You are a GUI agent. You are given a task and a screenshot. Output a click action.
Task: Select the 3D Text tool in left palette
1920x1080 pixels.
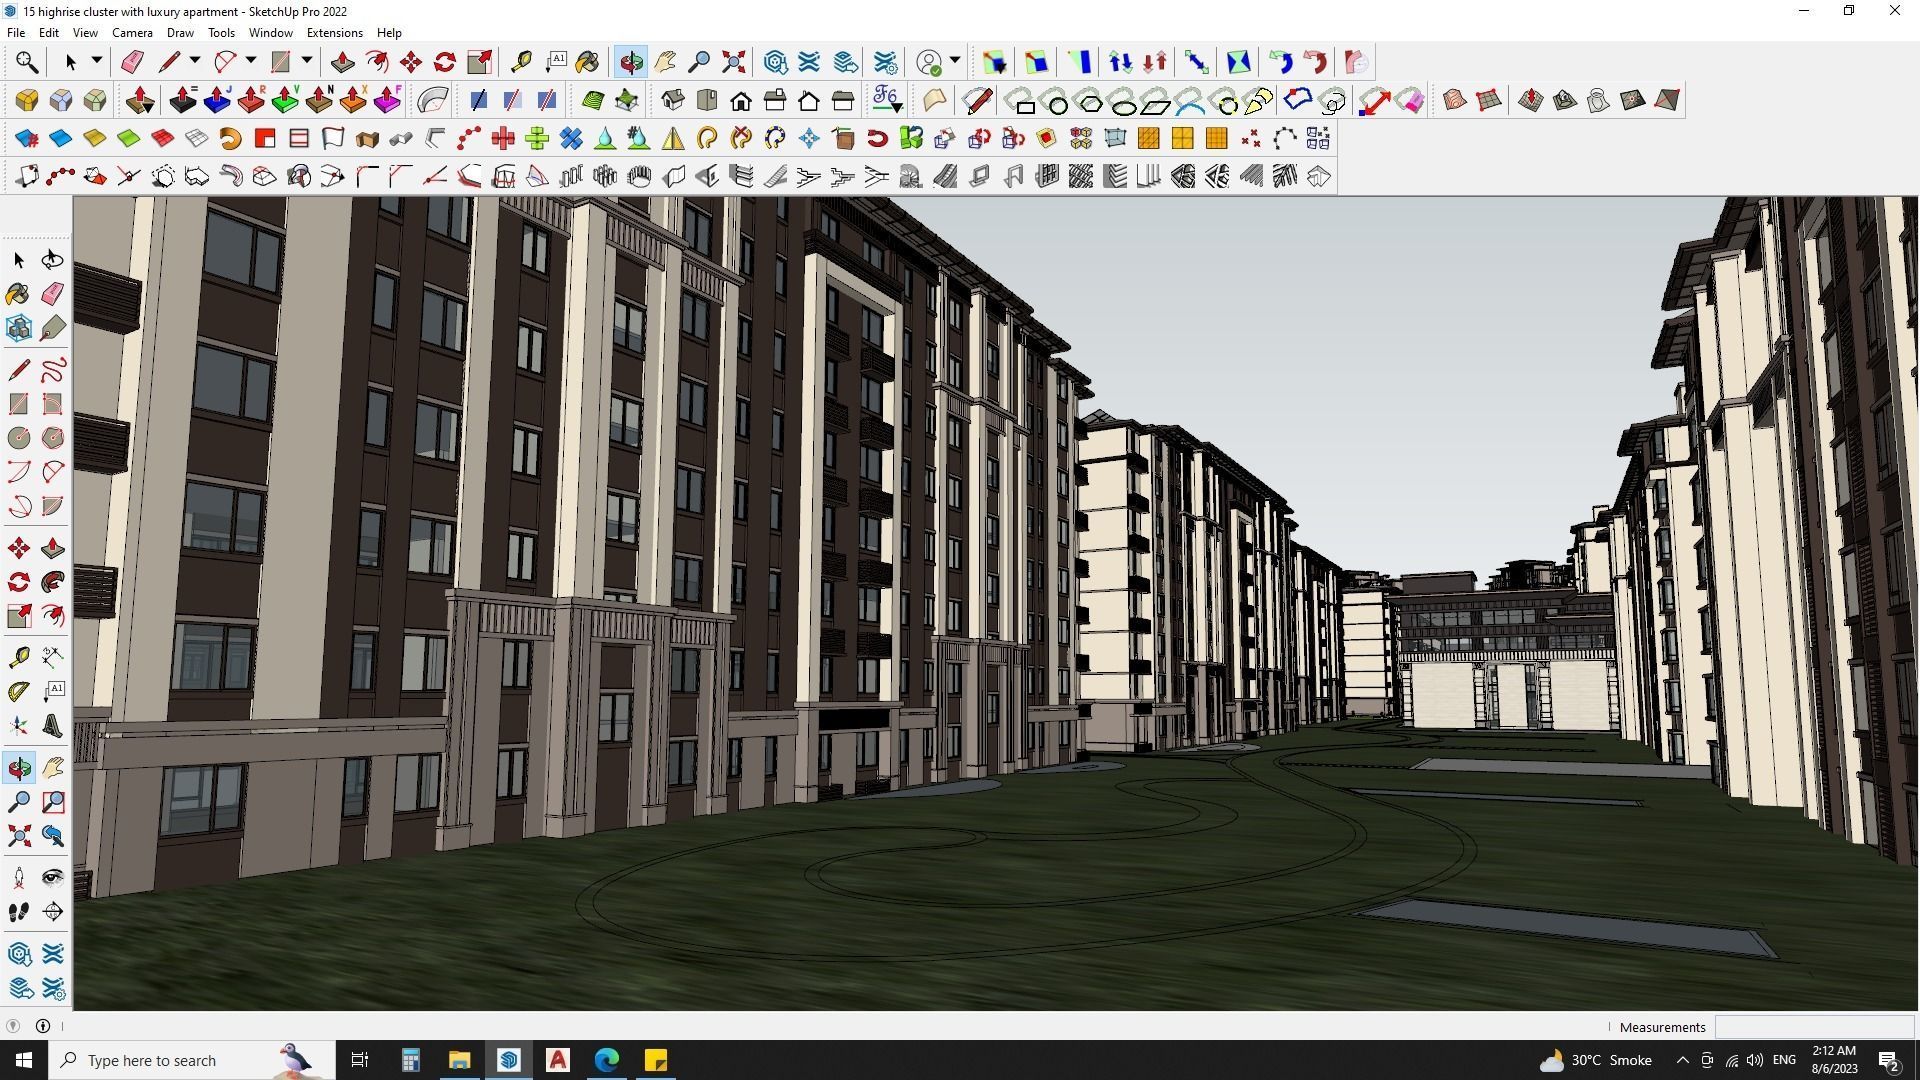click(53, 726)
